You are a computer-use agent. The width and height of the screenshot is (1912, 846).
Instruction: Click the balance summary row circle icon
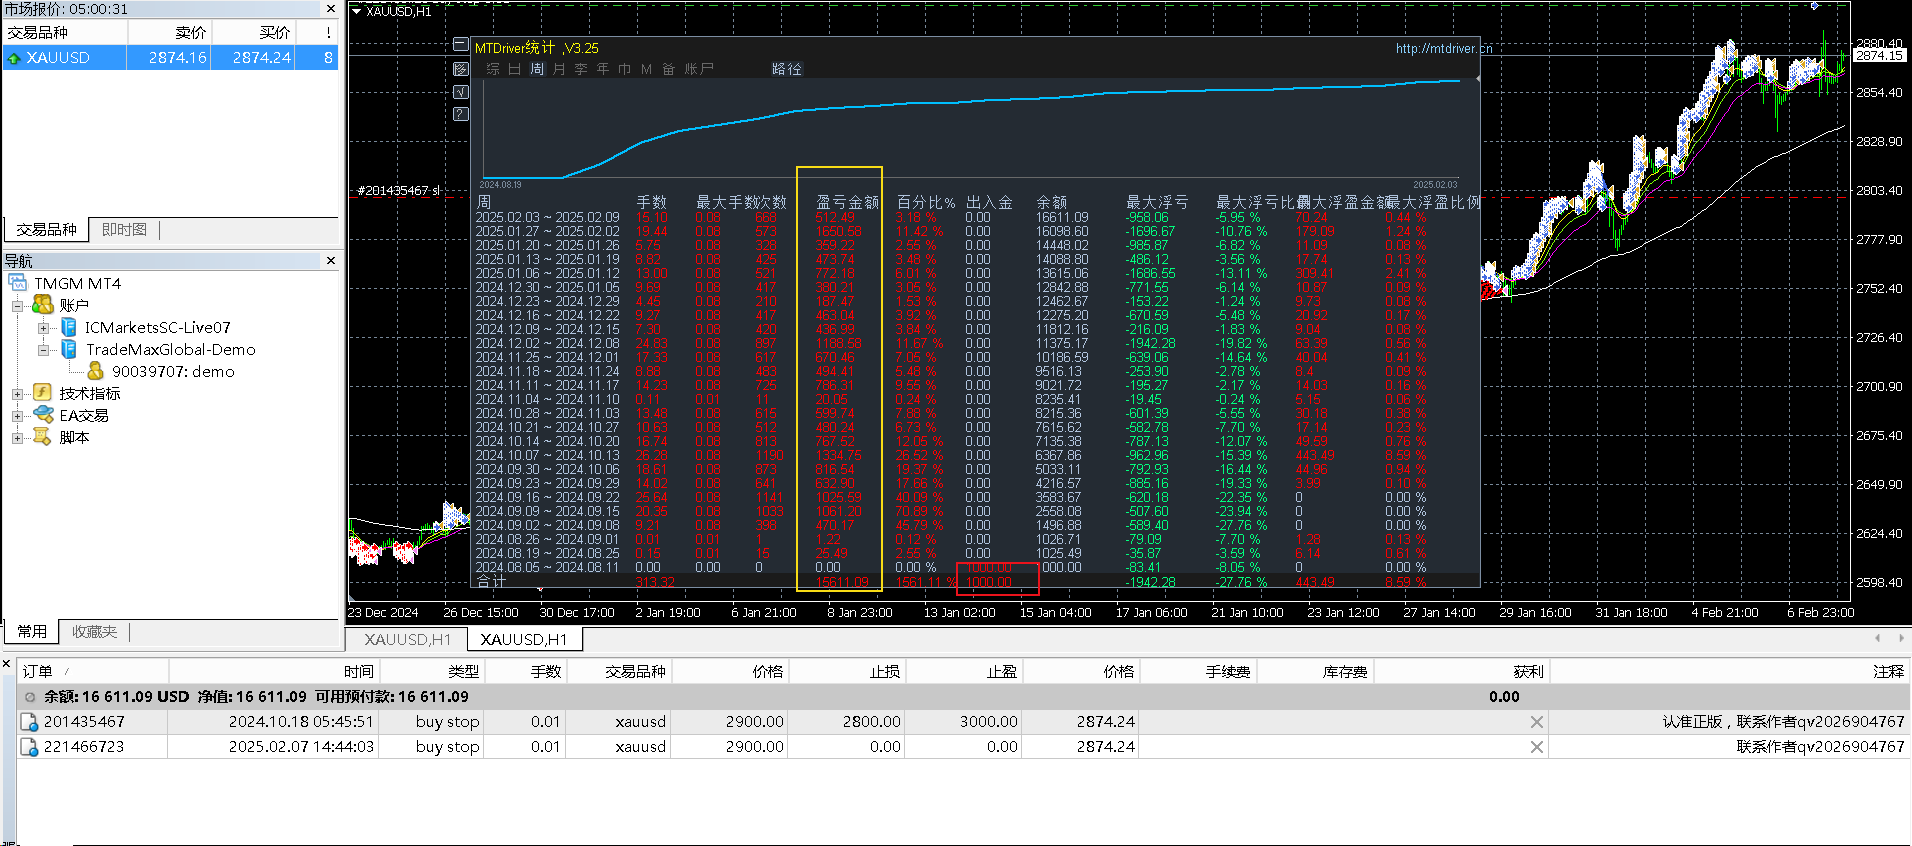coord(30,697)
